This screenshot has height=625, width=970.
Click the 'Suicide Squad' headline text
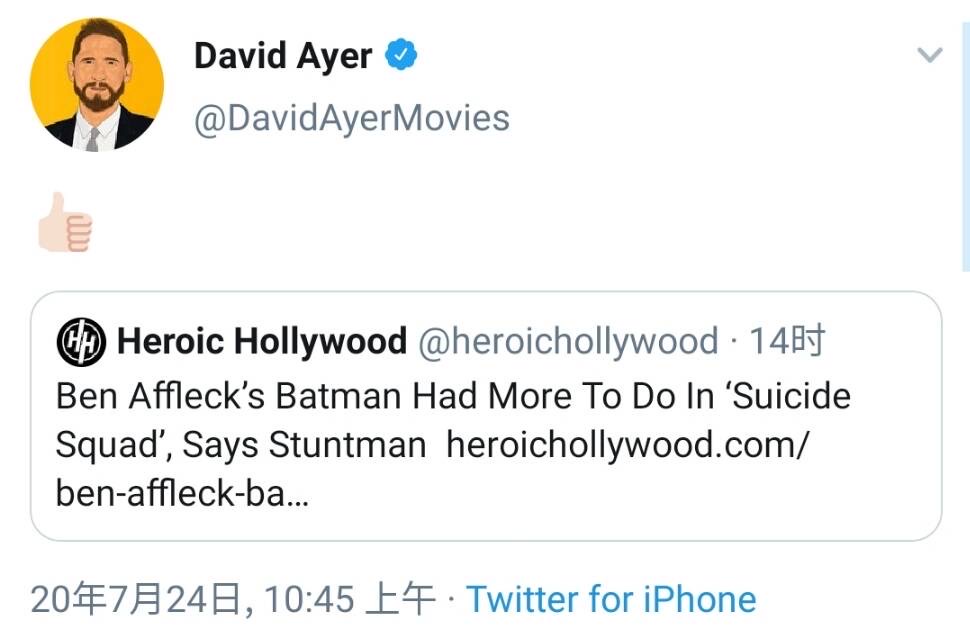(x=790, y=396)
